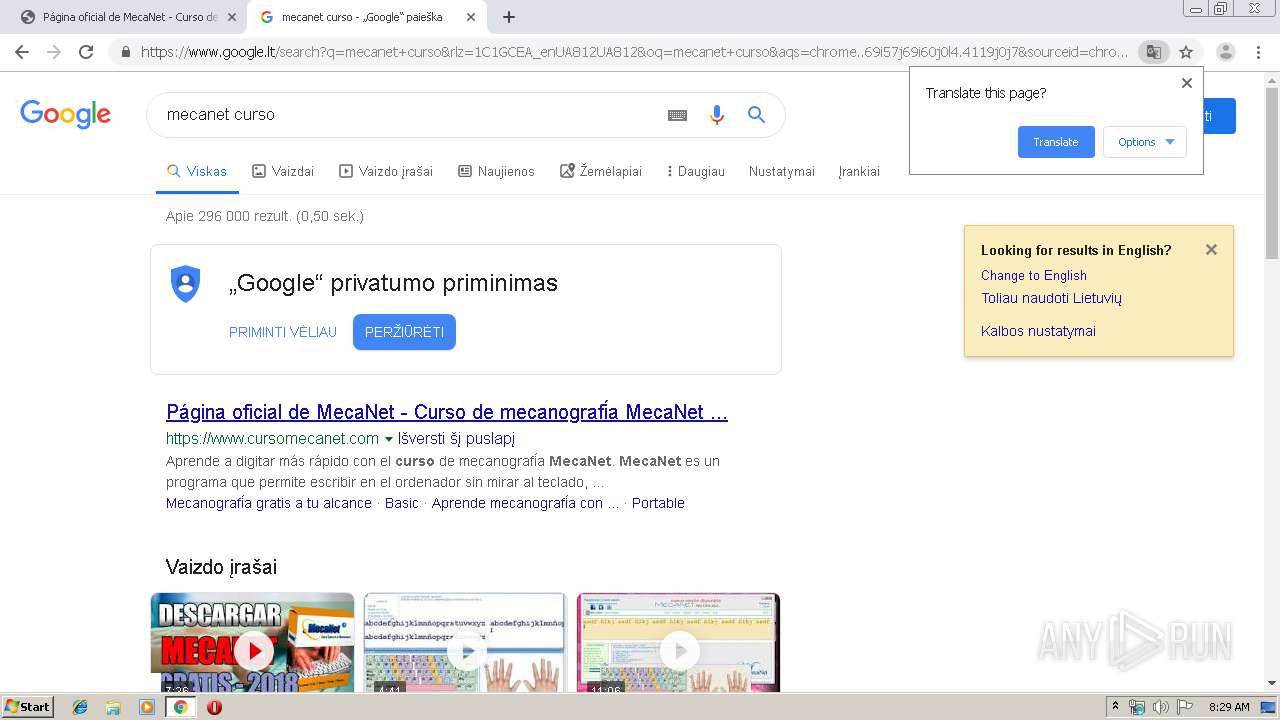Submit search with the magnifier icon

tap(756, 115)
